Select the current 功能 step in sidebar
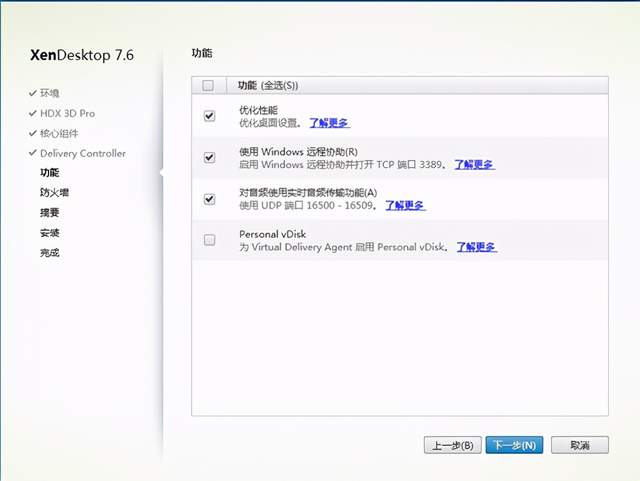The width and height of the screenshot is (640, 481). (x=49, y=173)
